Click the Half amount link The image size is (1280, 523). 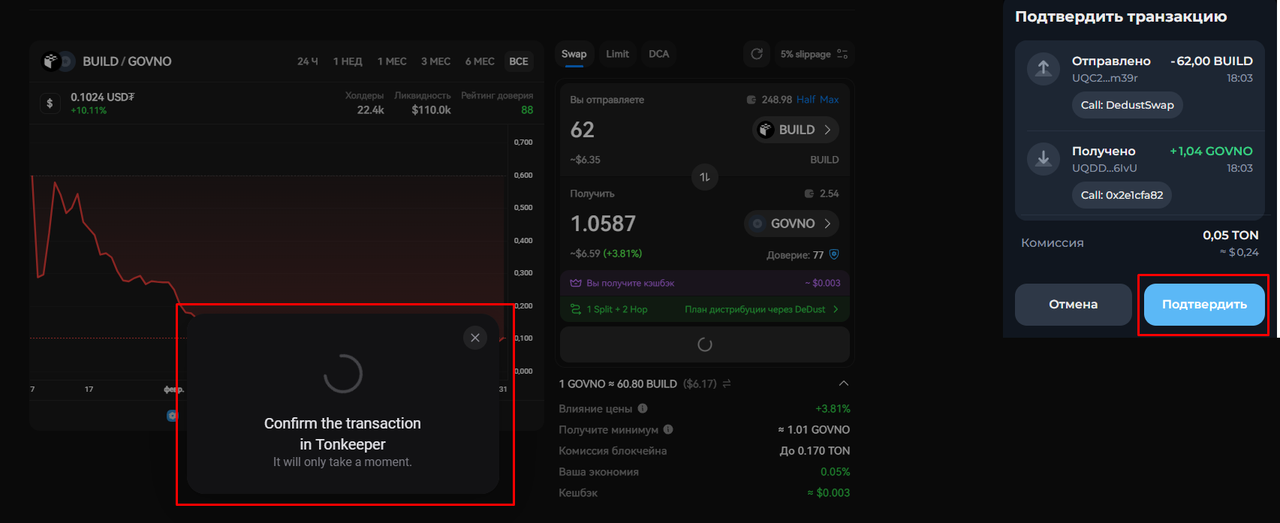pyautogui.click(x=806, y=100)
